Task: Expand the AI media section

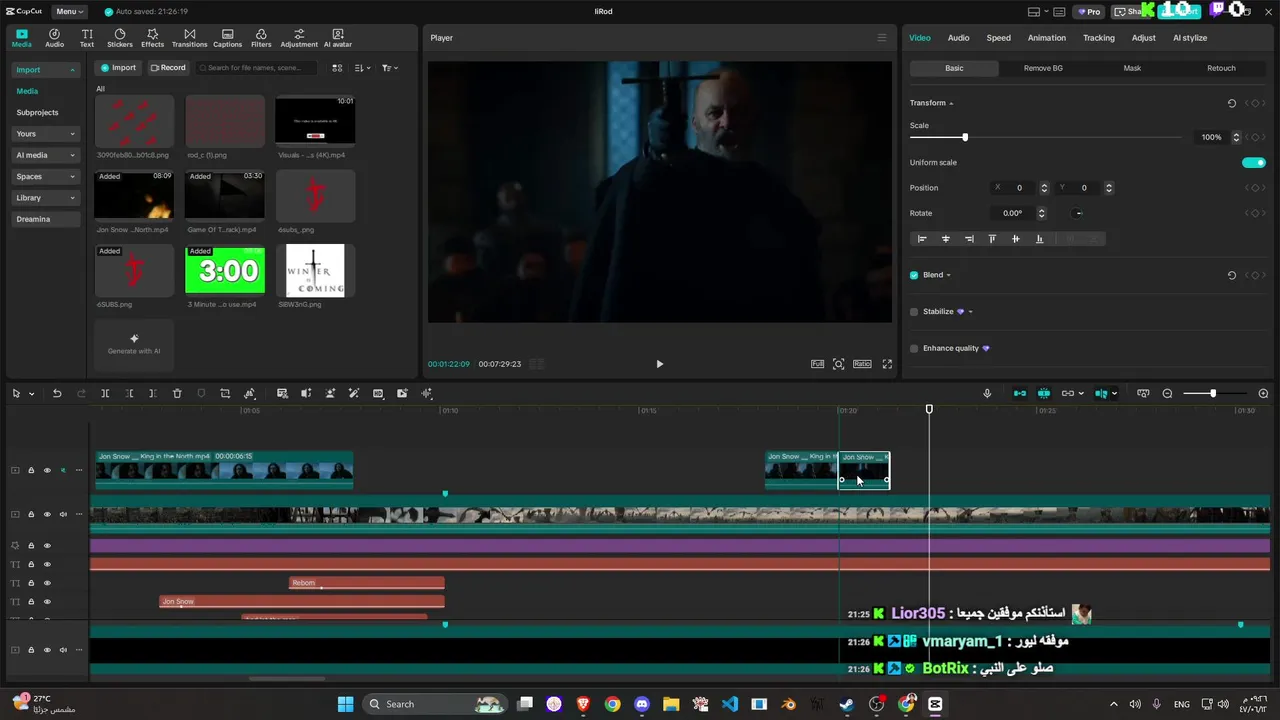Action: (x=46, y=155)
